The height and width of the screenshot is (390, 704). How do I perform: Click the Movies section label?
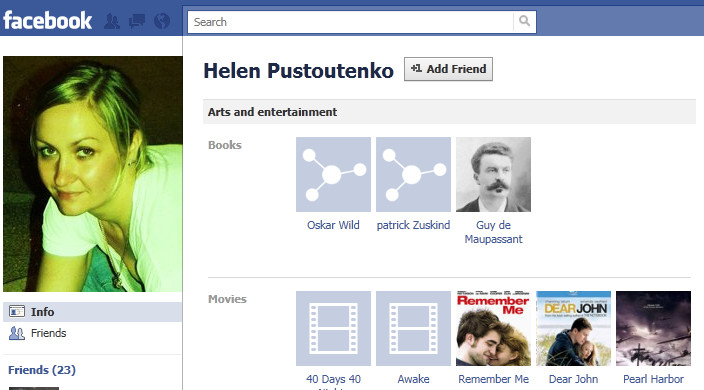point(227,299)
